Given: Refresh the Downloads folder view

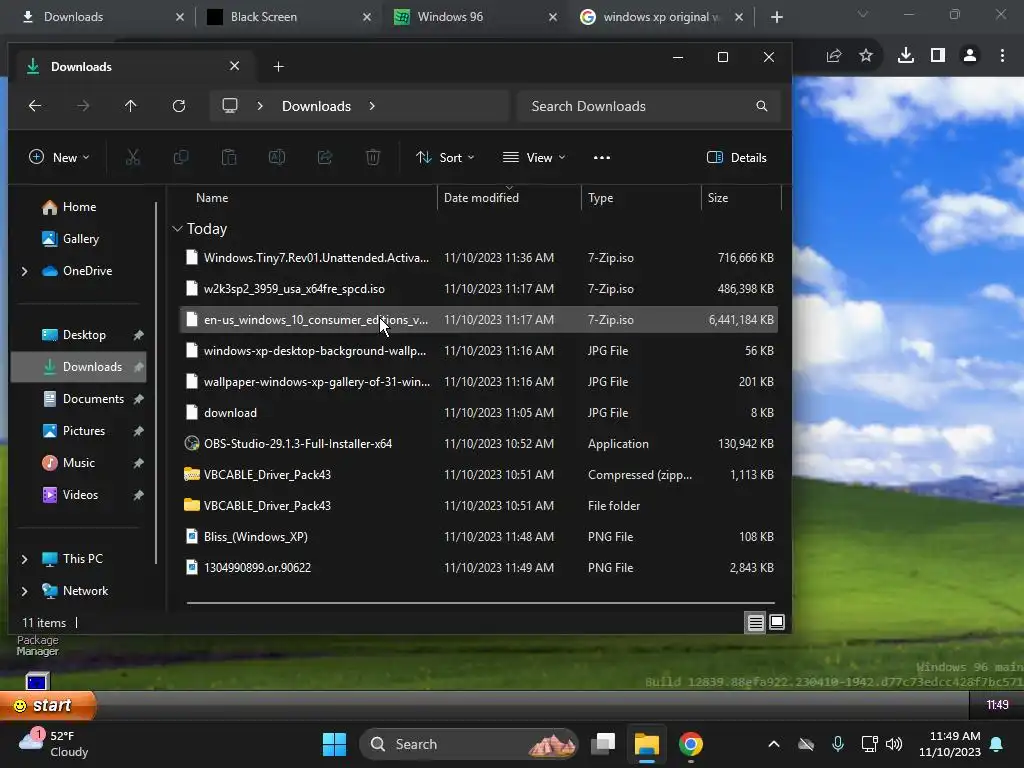Looking at the screenshot, I should click(x=179, y=106).
